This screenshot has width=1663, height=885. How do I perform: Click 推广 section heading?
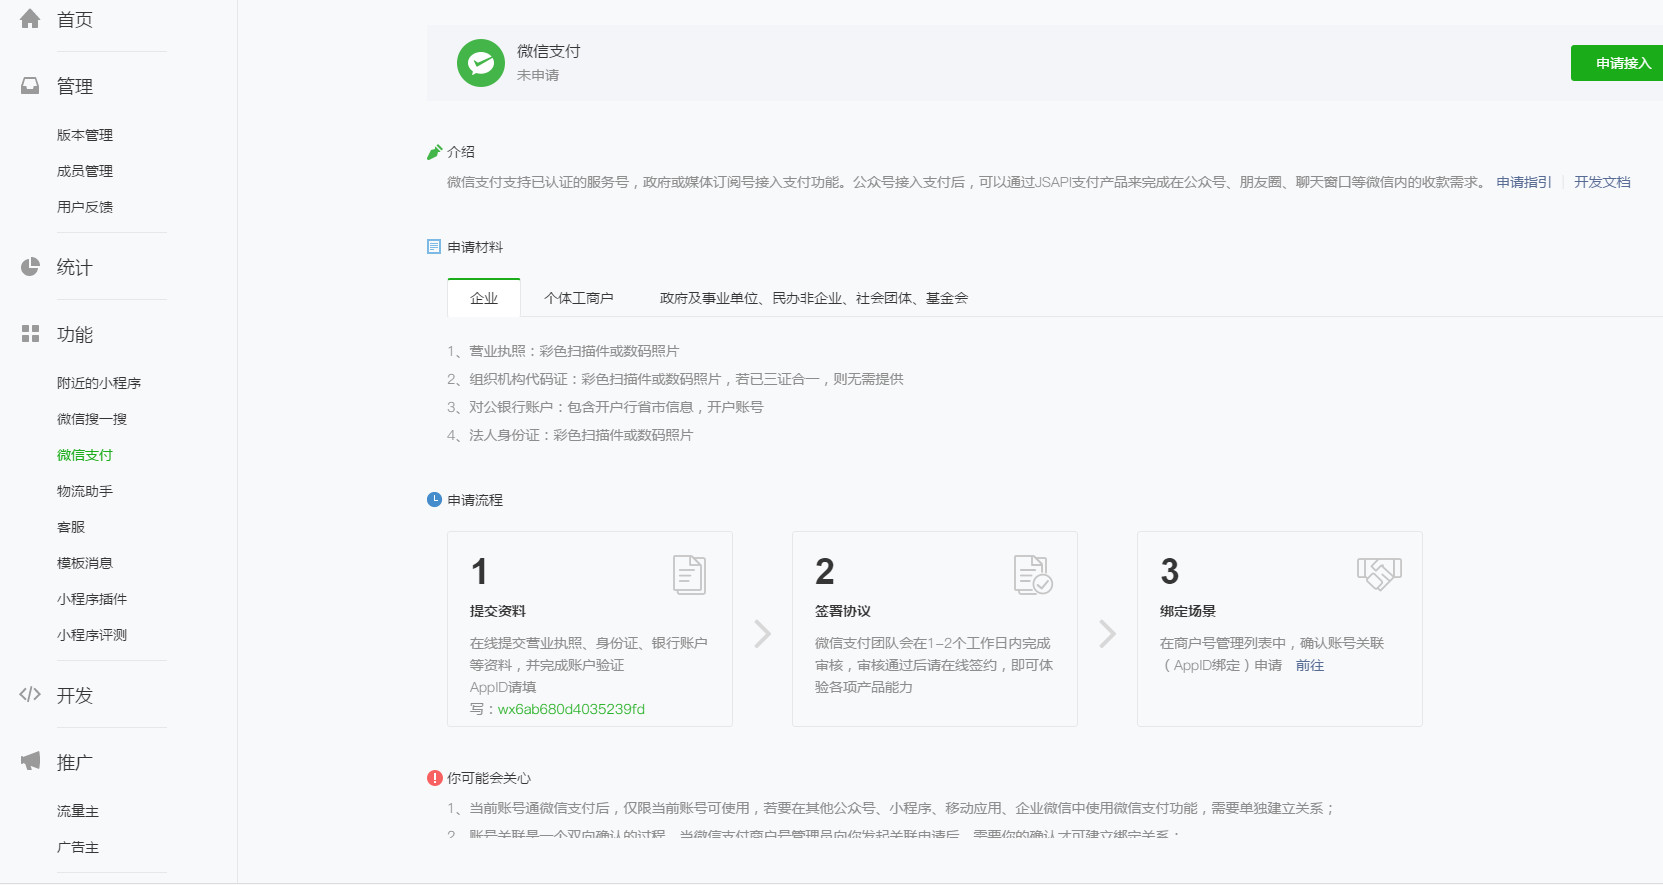coord(75,762)
